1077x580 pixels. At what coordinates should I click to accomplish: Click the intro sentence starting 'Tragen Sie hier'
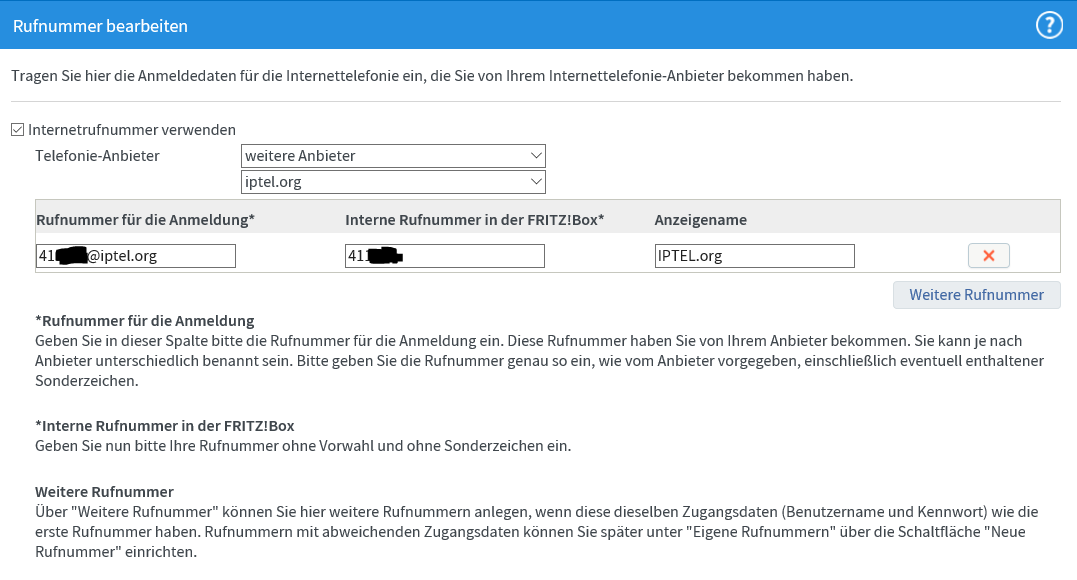point(431,76)
